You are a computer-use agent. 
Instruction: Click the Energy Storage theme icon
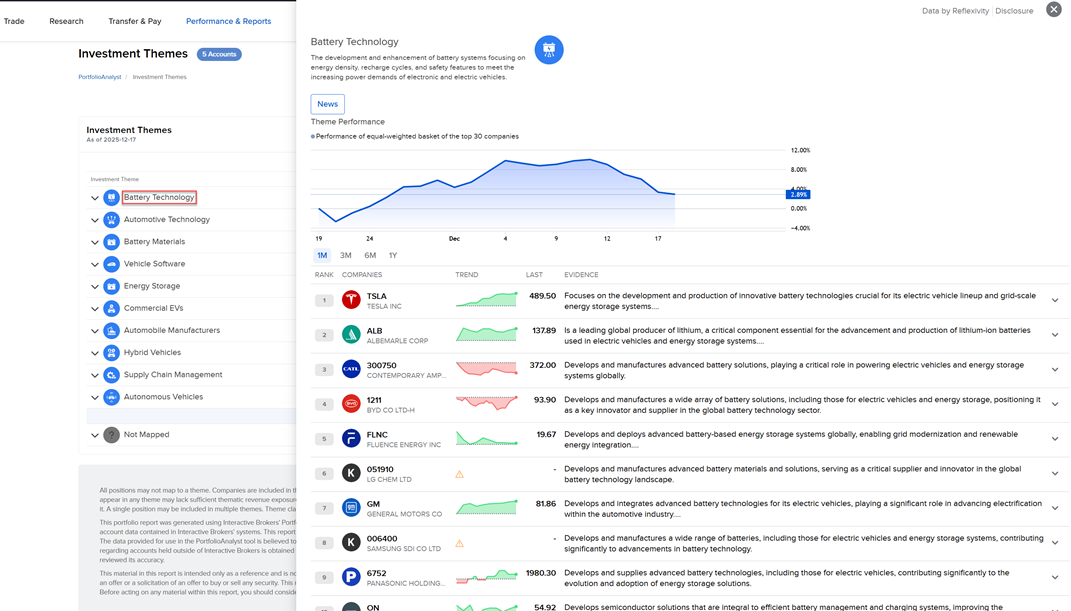(x=112, y=286)
